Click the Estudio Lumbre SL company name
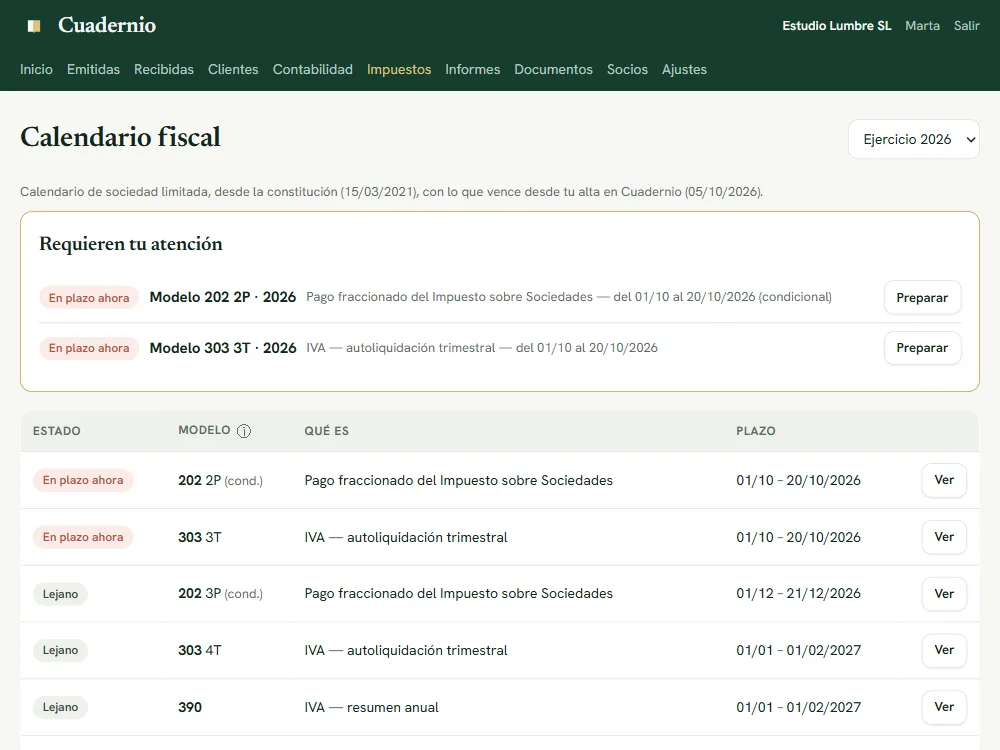This screenshot has height=750, width=1000. tap(837, 26)
